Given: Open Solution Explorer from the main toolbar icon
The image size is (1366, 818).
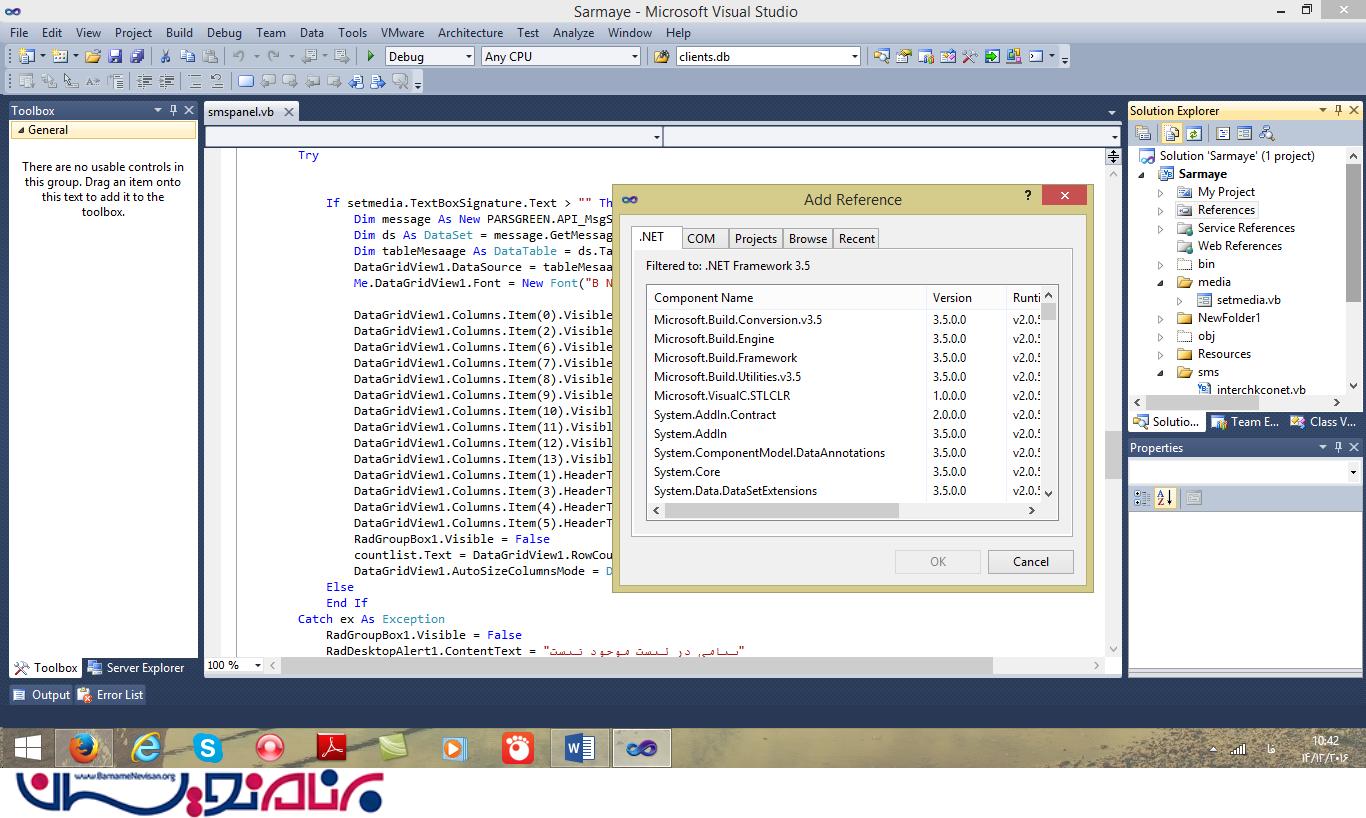Looking at the screenshot, I should coord(882,57).
